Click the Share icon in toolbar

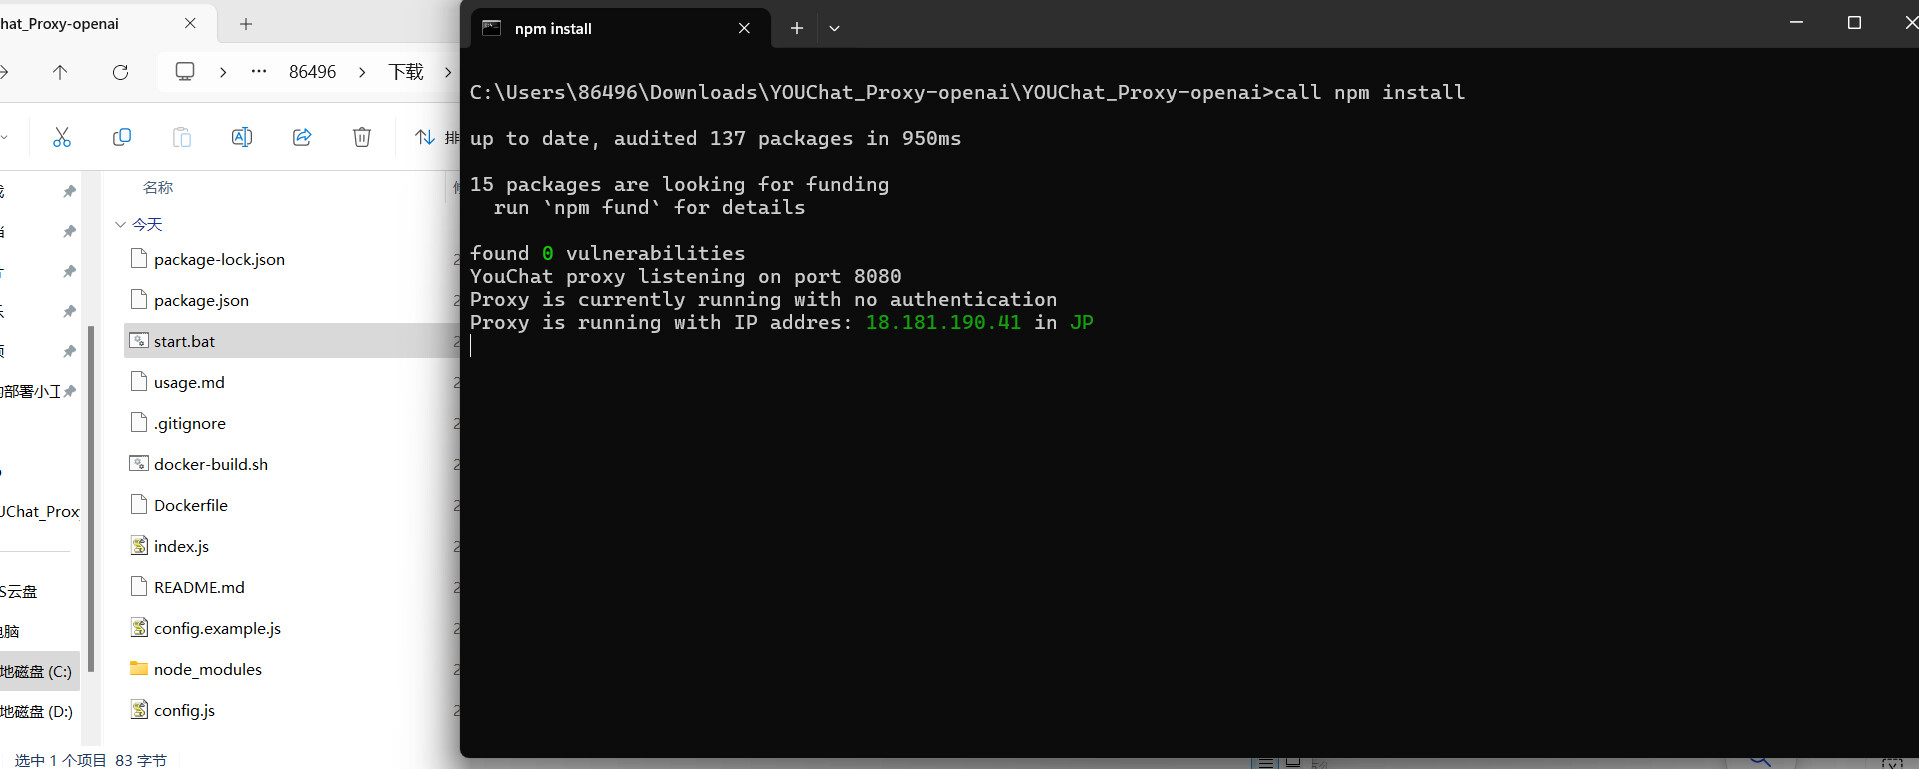point(302,137)
